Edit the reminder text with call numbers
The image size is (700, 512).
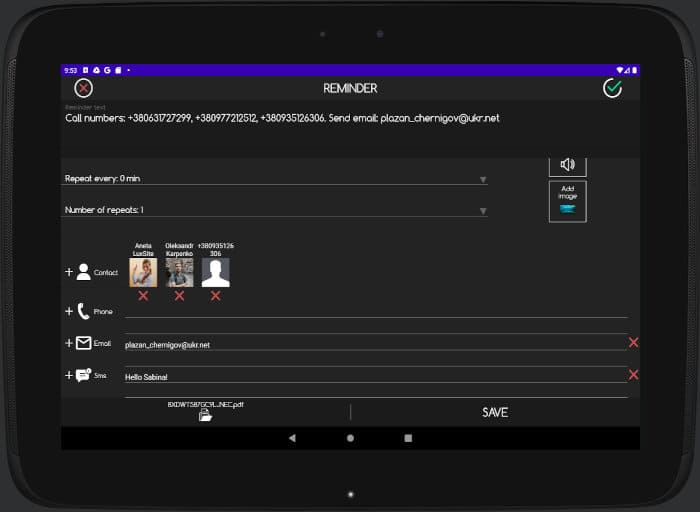pyautogui.click(x=282, y=118)
